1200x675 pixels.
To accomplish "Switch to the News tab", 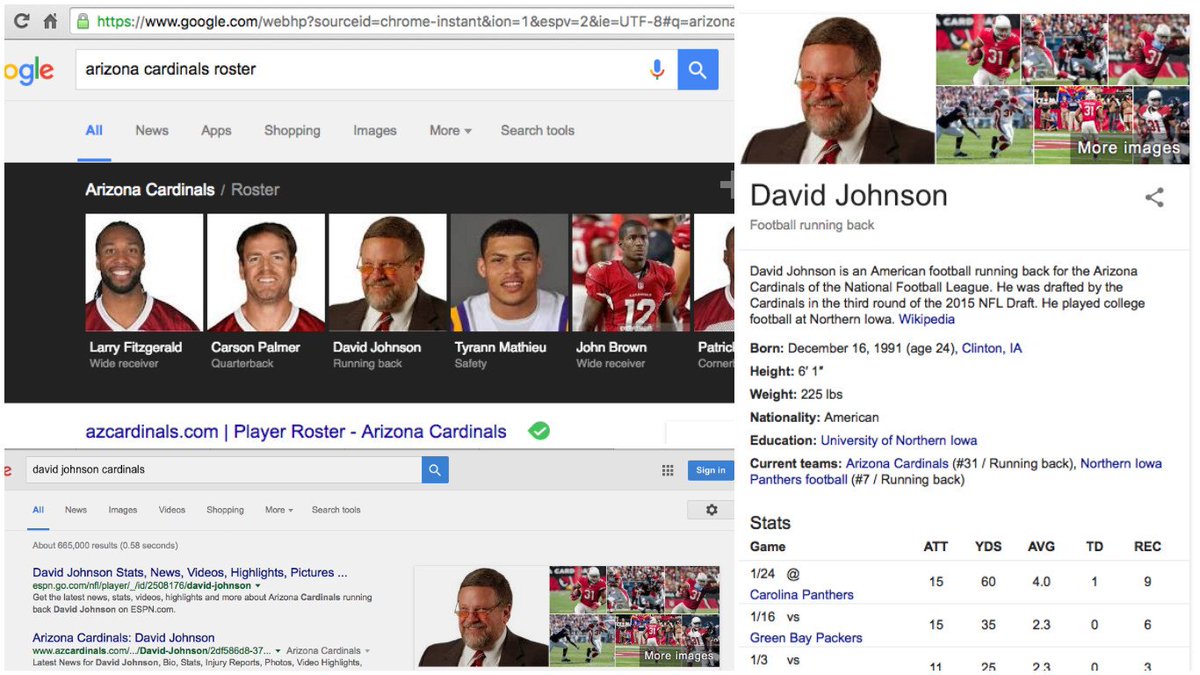I will pyautogui.click(x=151, y=130).
